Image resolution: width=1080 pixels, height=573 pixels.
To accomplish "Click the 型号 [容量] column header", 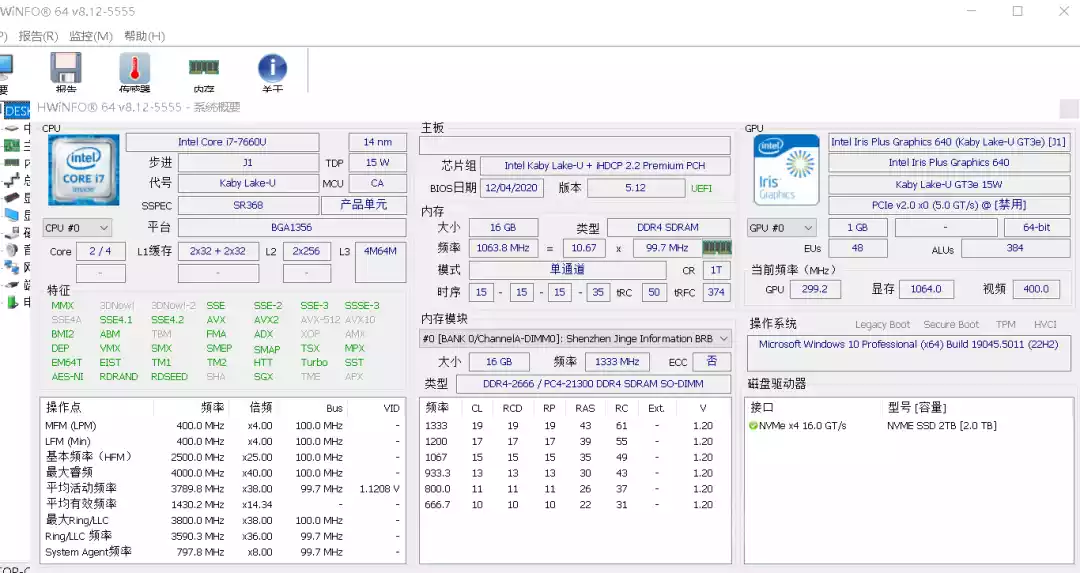I will coord(917,408).
